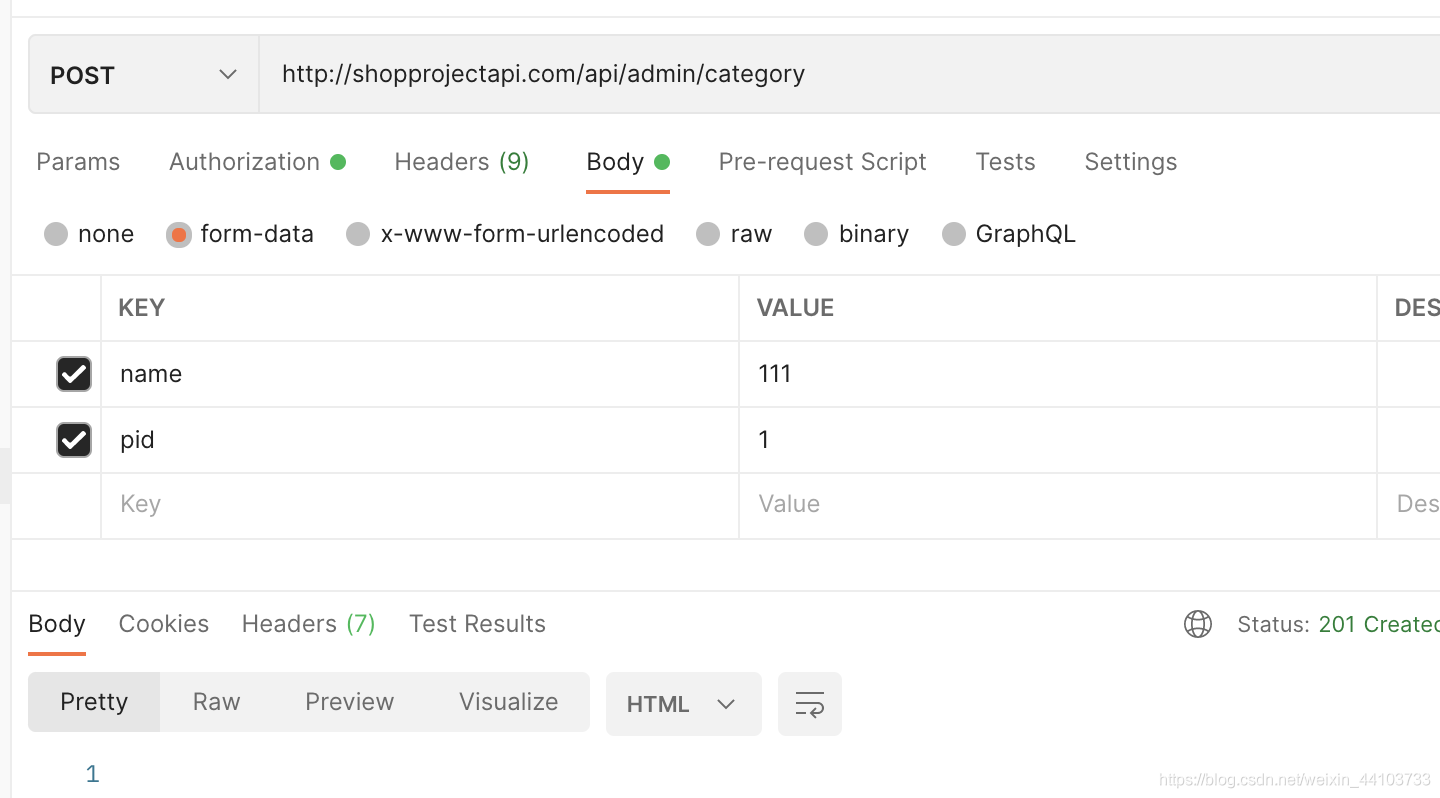Screen dimensions: 1440x798
Task: Switch response view to Raw
Action: tap(216, 702)
